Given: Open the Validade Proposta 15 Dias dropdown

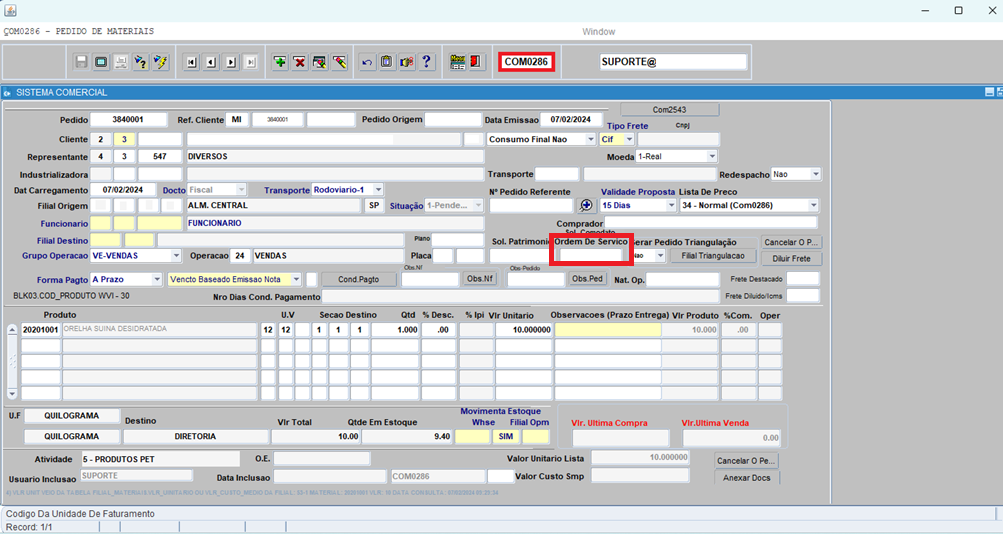Looking at the screenshot, I should tap(671, 205).
